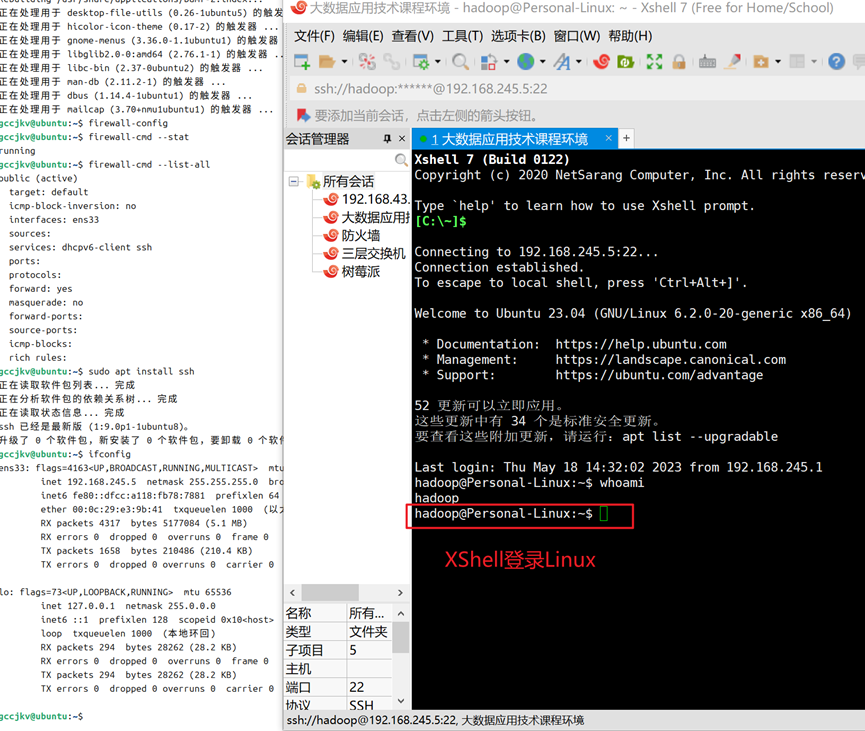The width and height of the screenshot is (865, 731).
Task: Open the dropdown arrow beside Open folder icon
Action: pyautogui.click(x=344, y=62)
